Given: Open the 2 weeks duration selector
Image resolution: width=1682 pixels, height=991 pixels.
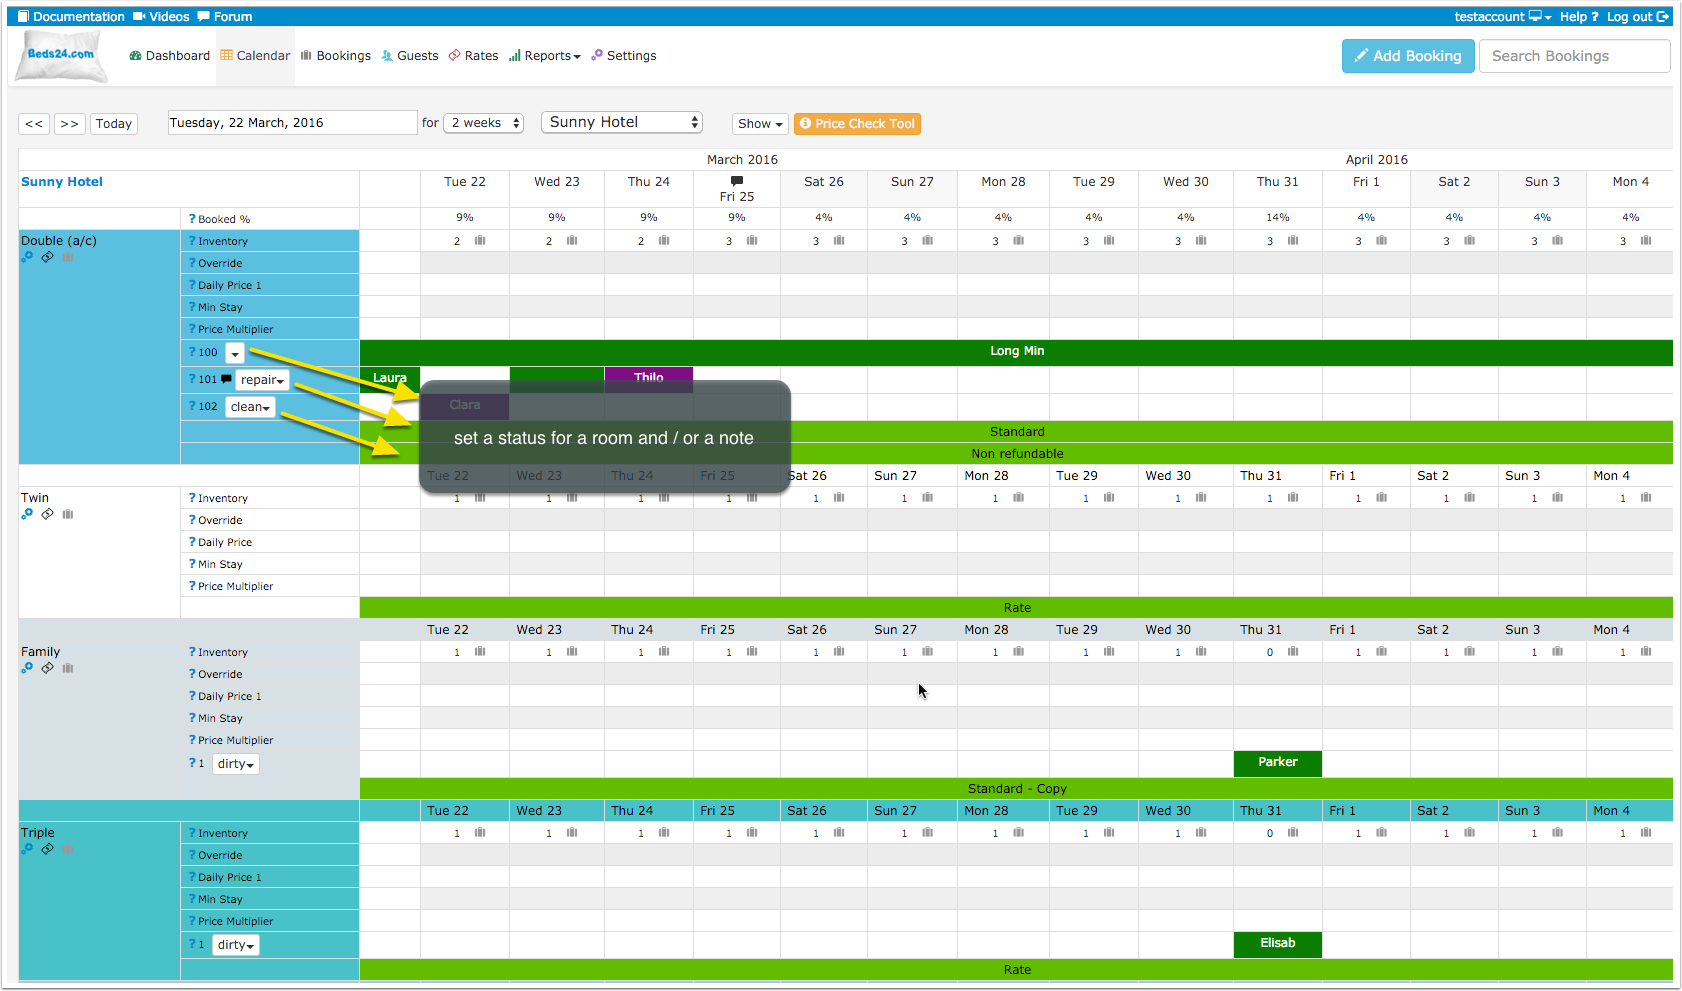Looking at the screenshot, I should pos(484,123).
